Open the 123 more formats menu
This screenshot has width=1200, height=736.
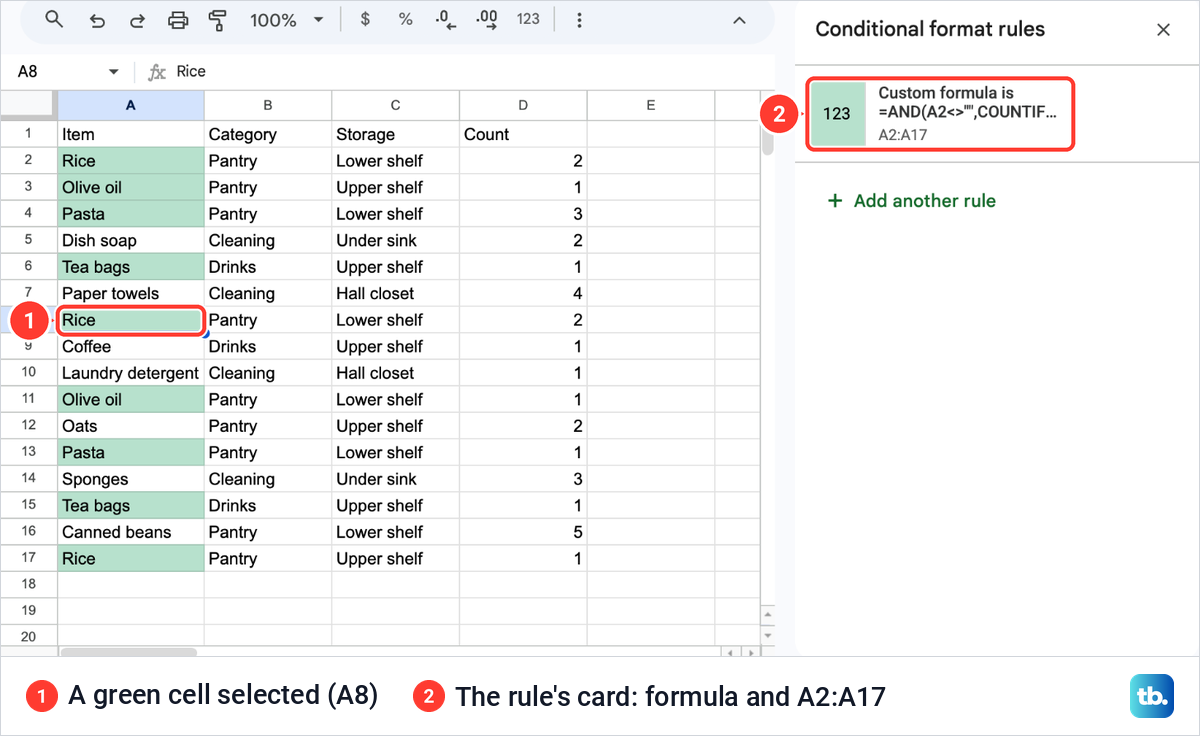pyautogui.click(x=528, y=19)
